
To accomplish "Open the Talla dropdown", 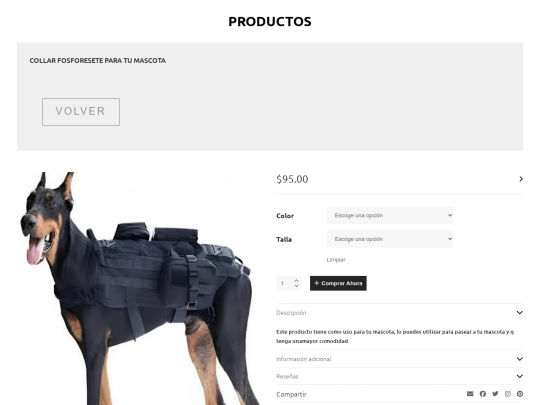I will (x=390, y=239).
